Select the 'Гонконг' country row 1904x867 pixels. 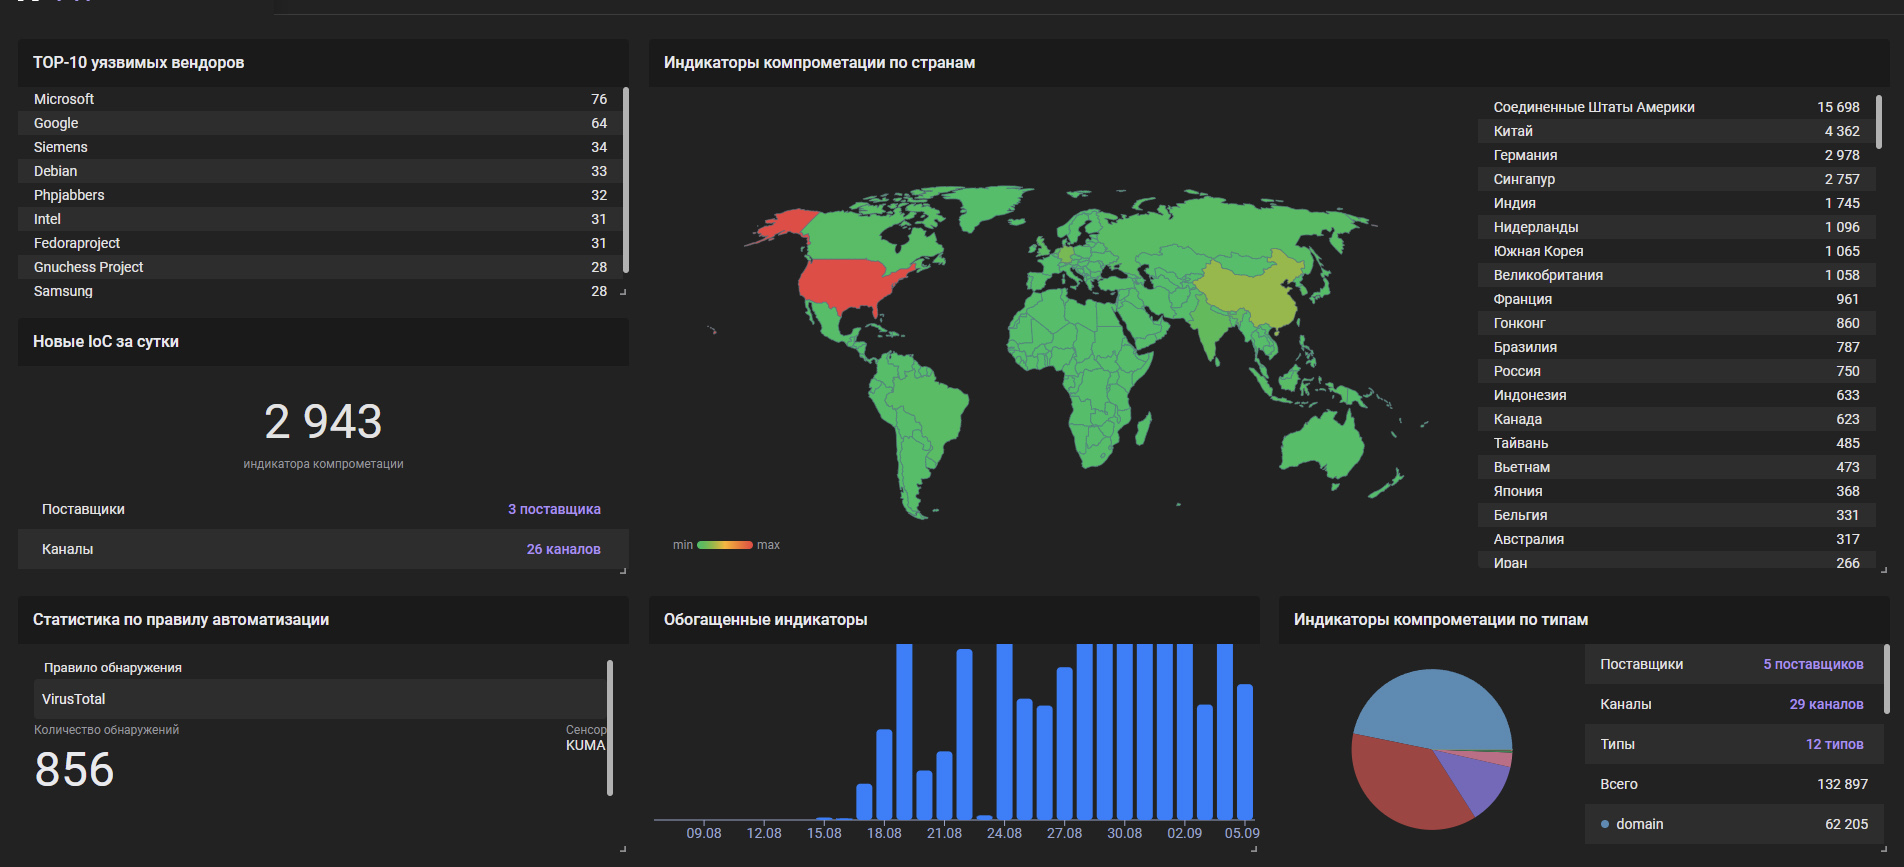click(1677, 323)
